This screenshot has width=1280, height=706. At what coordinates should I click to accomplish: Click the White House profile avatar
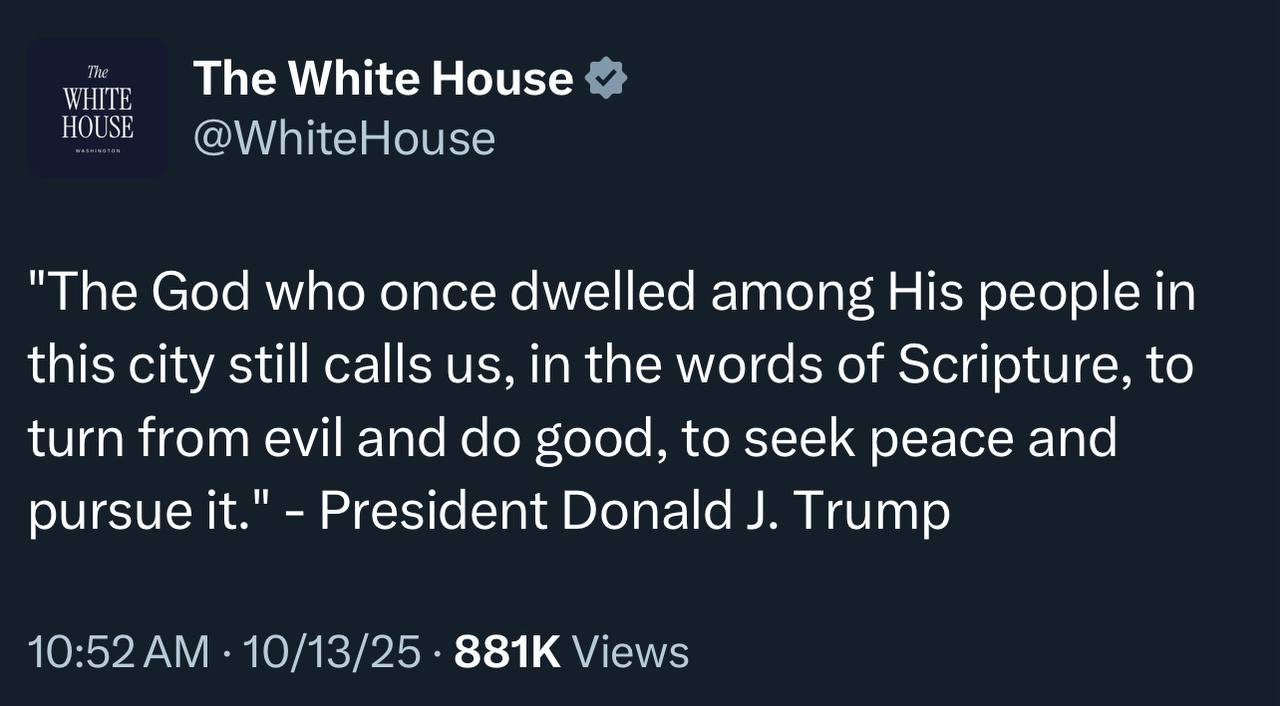pyautogui.click(x=97, y=107)
